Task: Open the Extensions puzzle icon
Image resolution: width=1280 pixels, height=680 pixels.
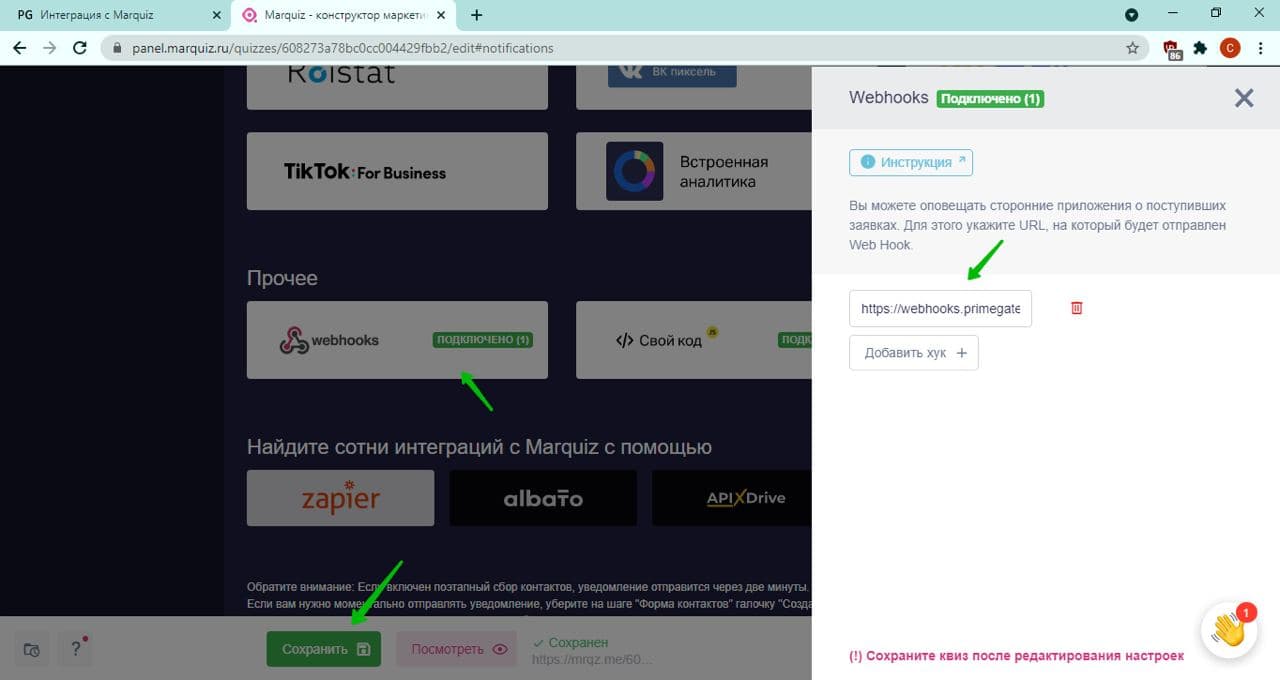Action: click(1201, 47)
